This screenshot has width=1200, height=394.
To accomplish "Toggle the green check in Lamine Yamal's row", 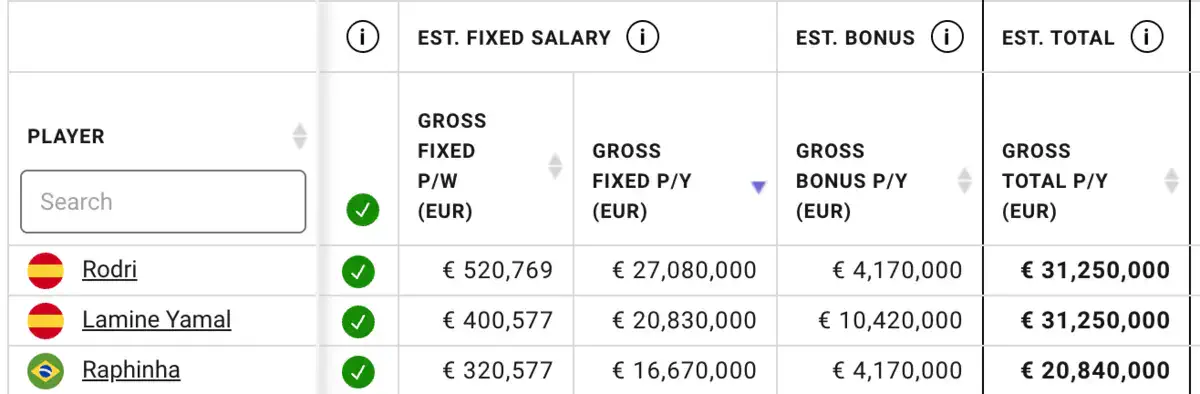I will point(358,322).
